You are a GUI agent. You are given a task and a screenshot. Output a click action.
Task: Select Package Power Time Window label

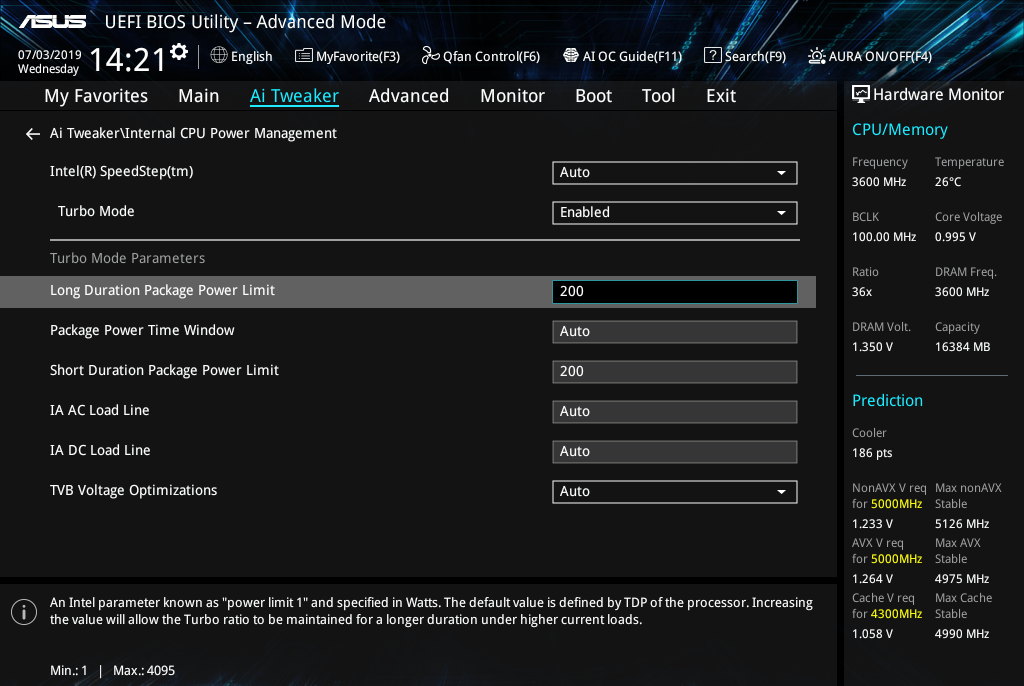(x=142, y=331)
